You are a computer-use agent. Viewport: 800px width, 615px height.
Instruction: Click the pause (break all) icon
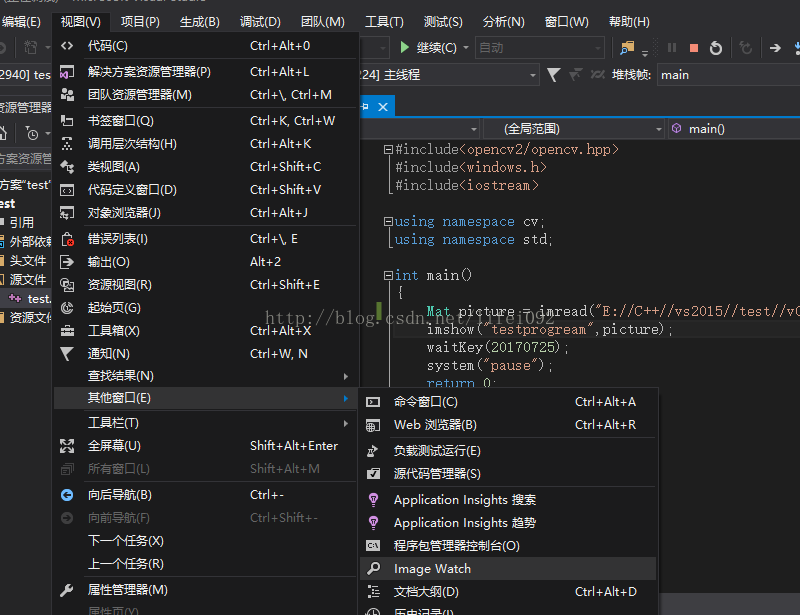point(672,48)
